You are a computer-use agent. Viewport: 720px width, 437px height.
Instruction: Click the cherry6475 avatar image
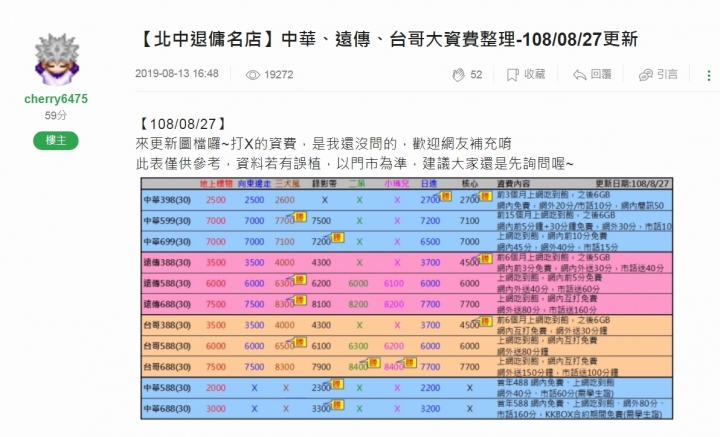57,59
